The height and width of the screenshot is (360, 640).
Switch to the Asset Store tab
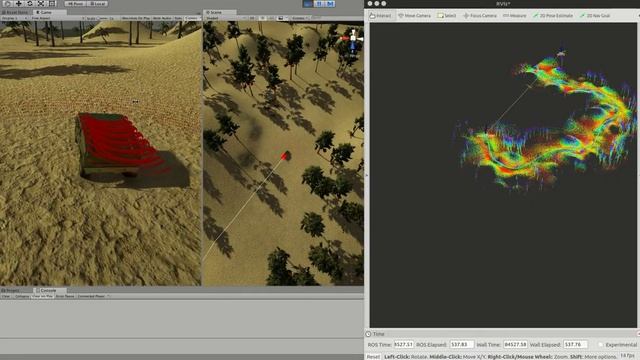16,12
